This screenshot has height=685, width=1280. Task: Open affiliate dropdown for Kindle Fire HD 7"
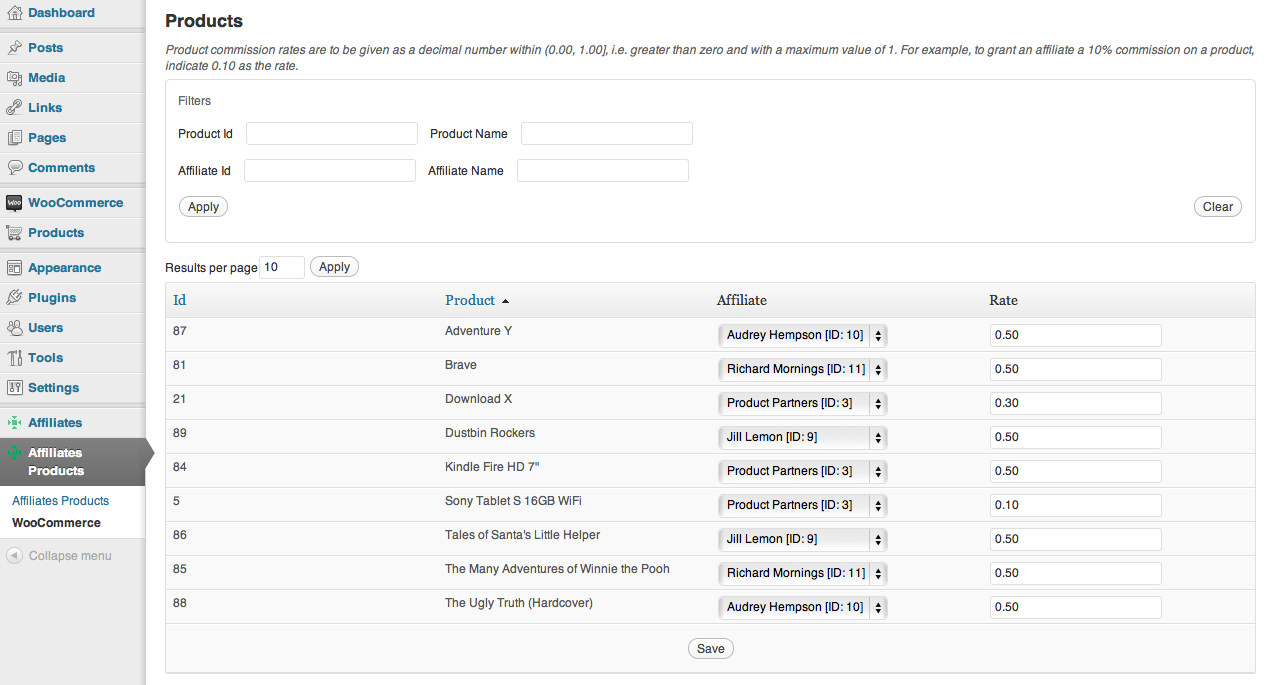click(802, 471)
